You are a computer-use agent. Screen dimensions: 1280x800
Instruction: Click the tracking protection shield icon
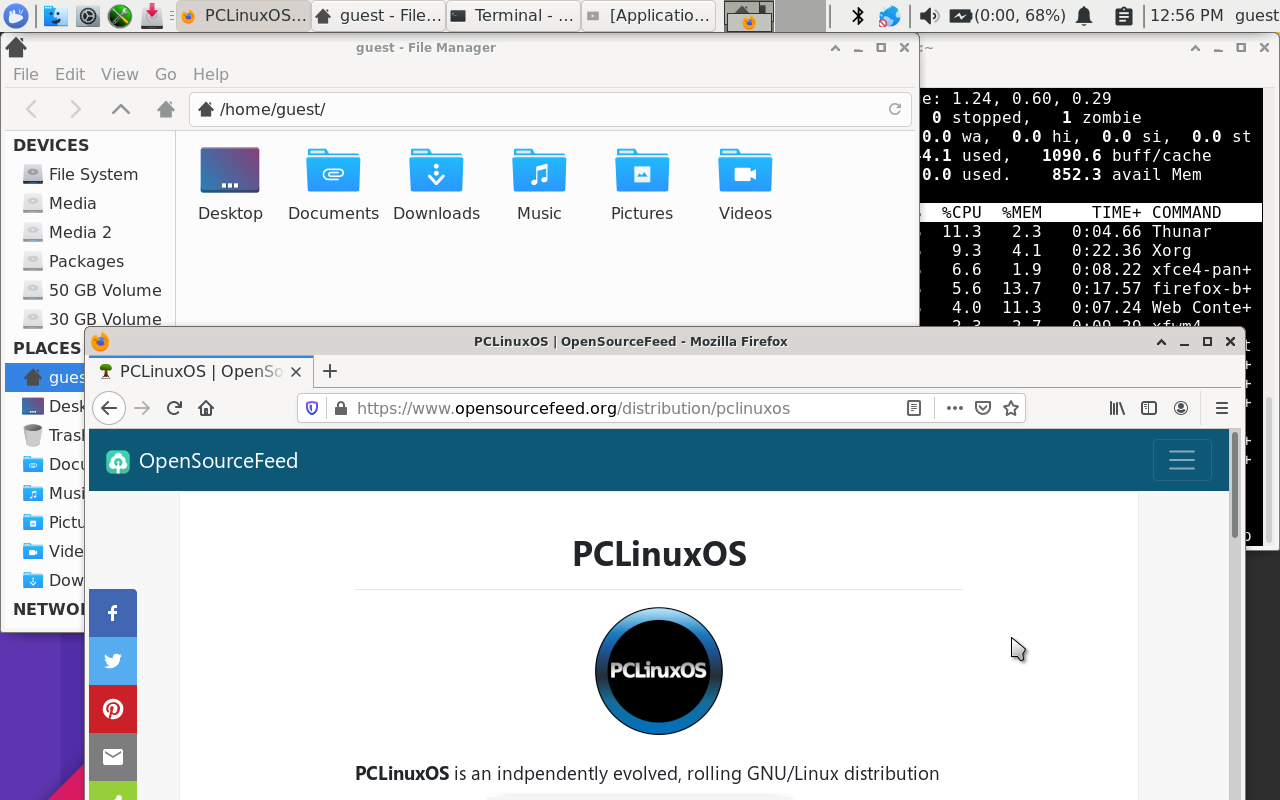tap(311, 408)
